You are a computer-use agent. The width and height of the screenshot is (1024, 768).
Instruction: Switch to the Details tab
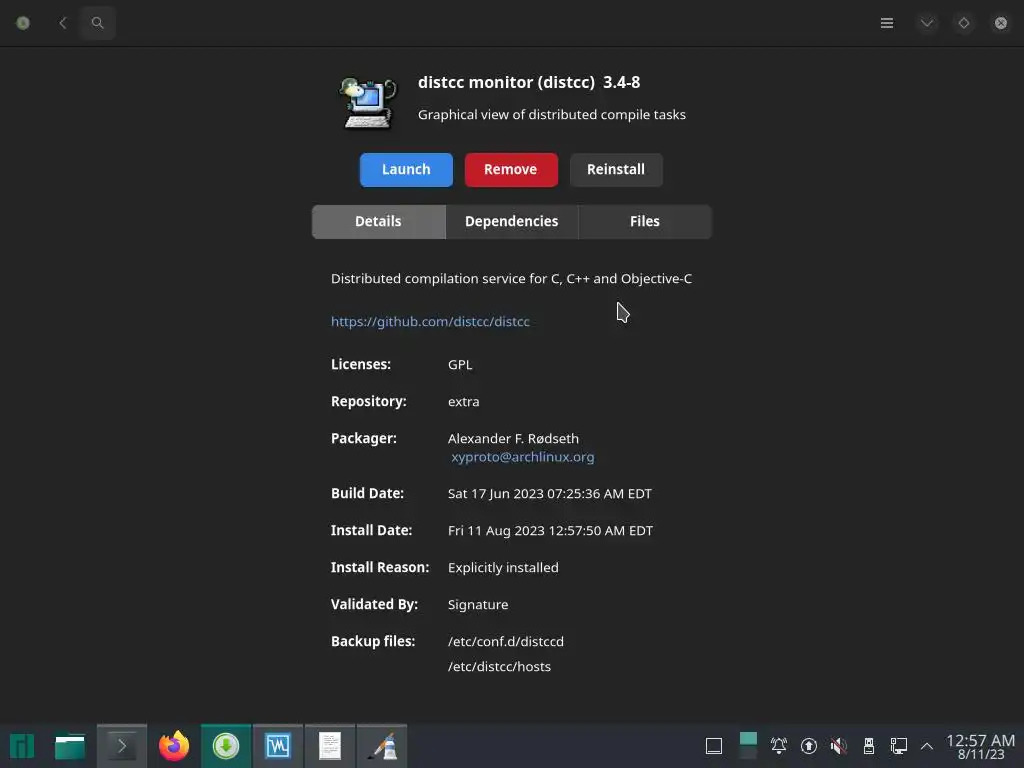pos(378,221)
